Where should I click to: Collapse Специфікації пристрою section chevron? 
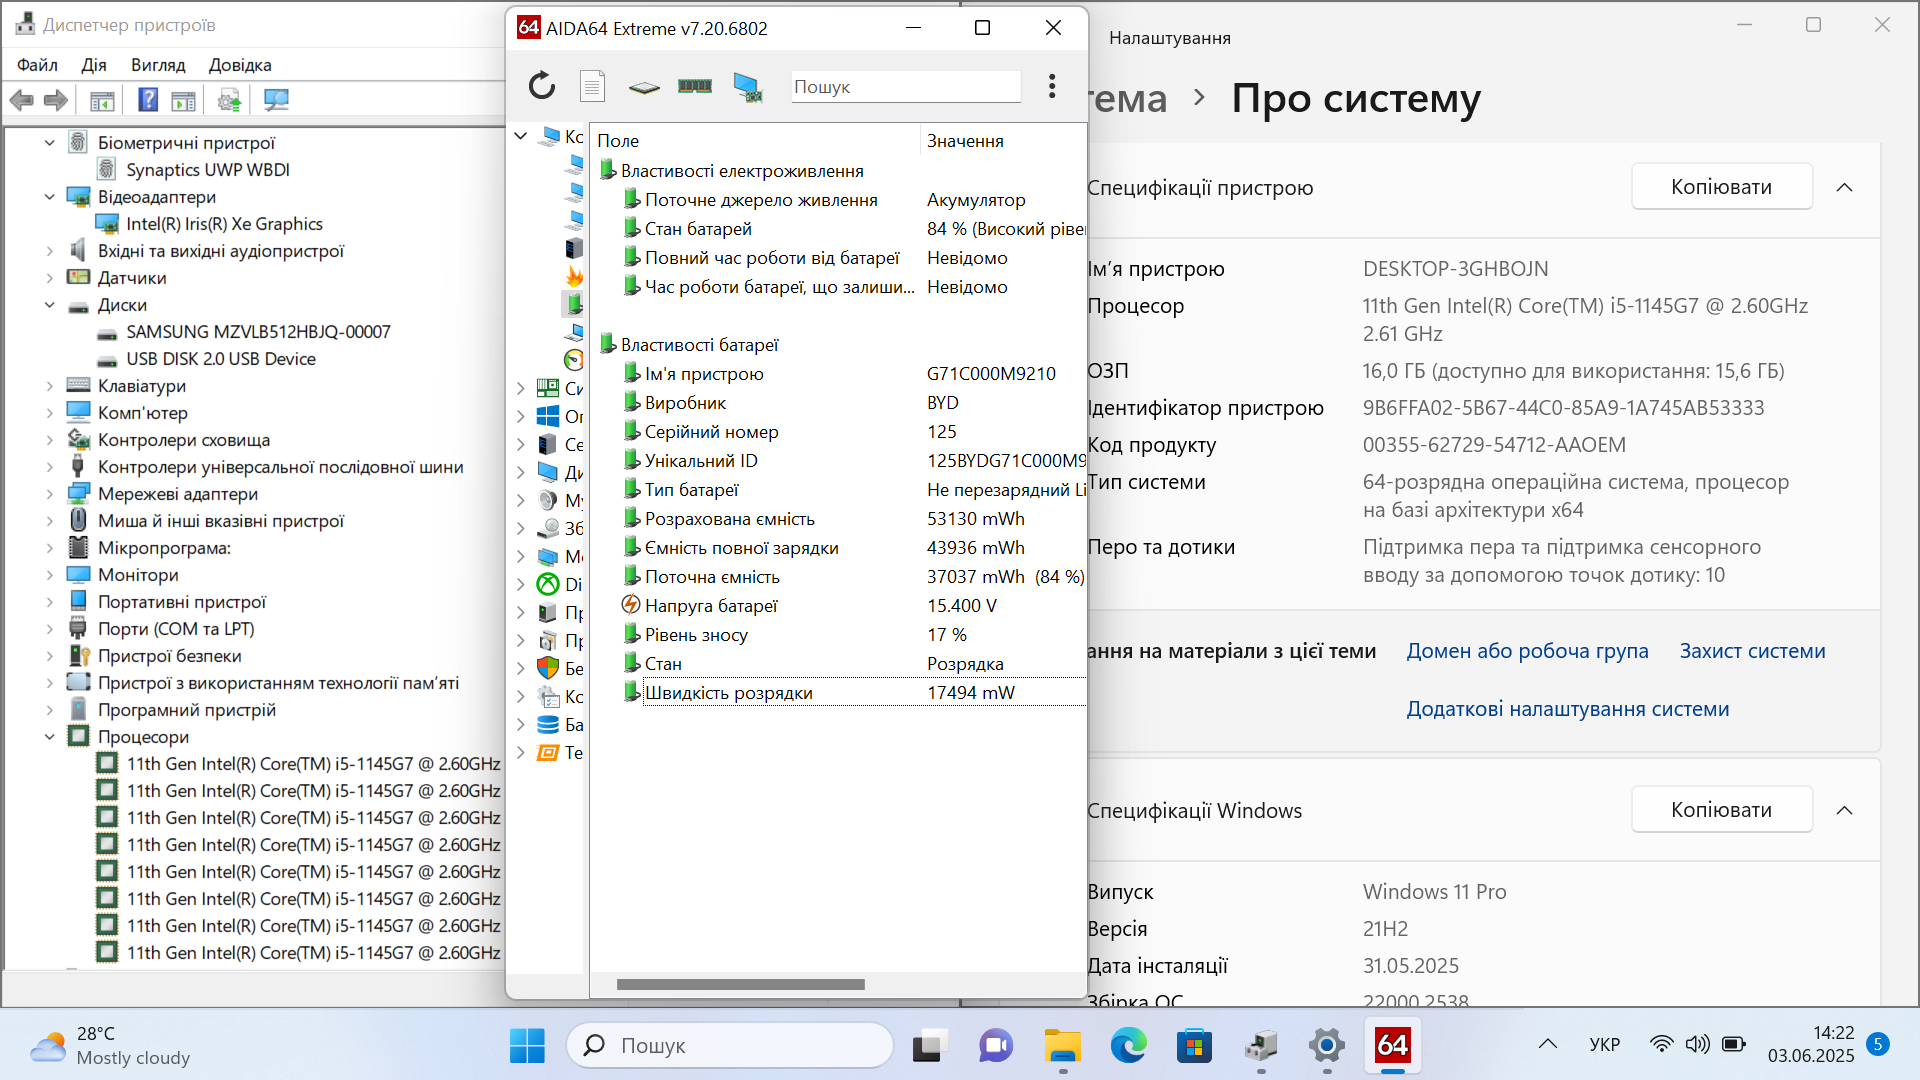click(x=1845, y=187)
